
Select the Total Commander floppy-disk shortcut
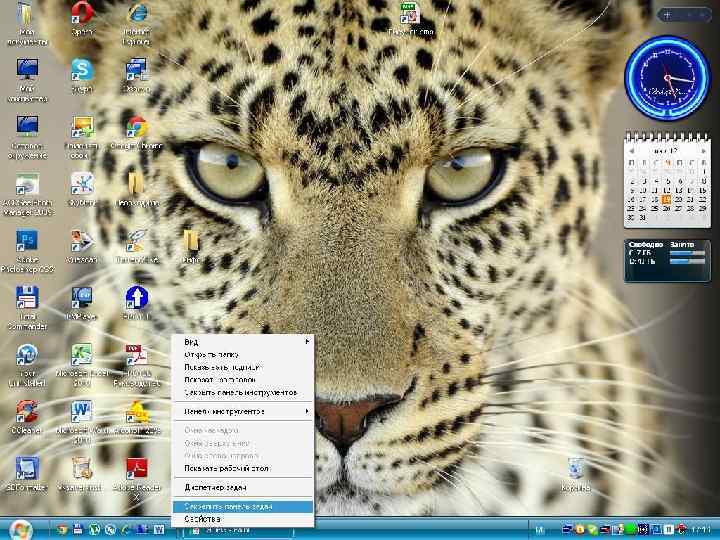click(x=27, y=308)
